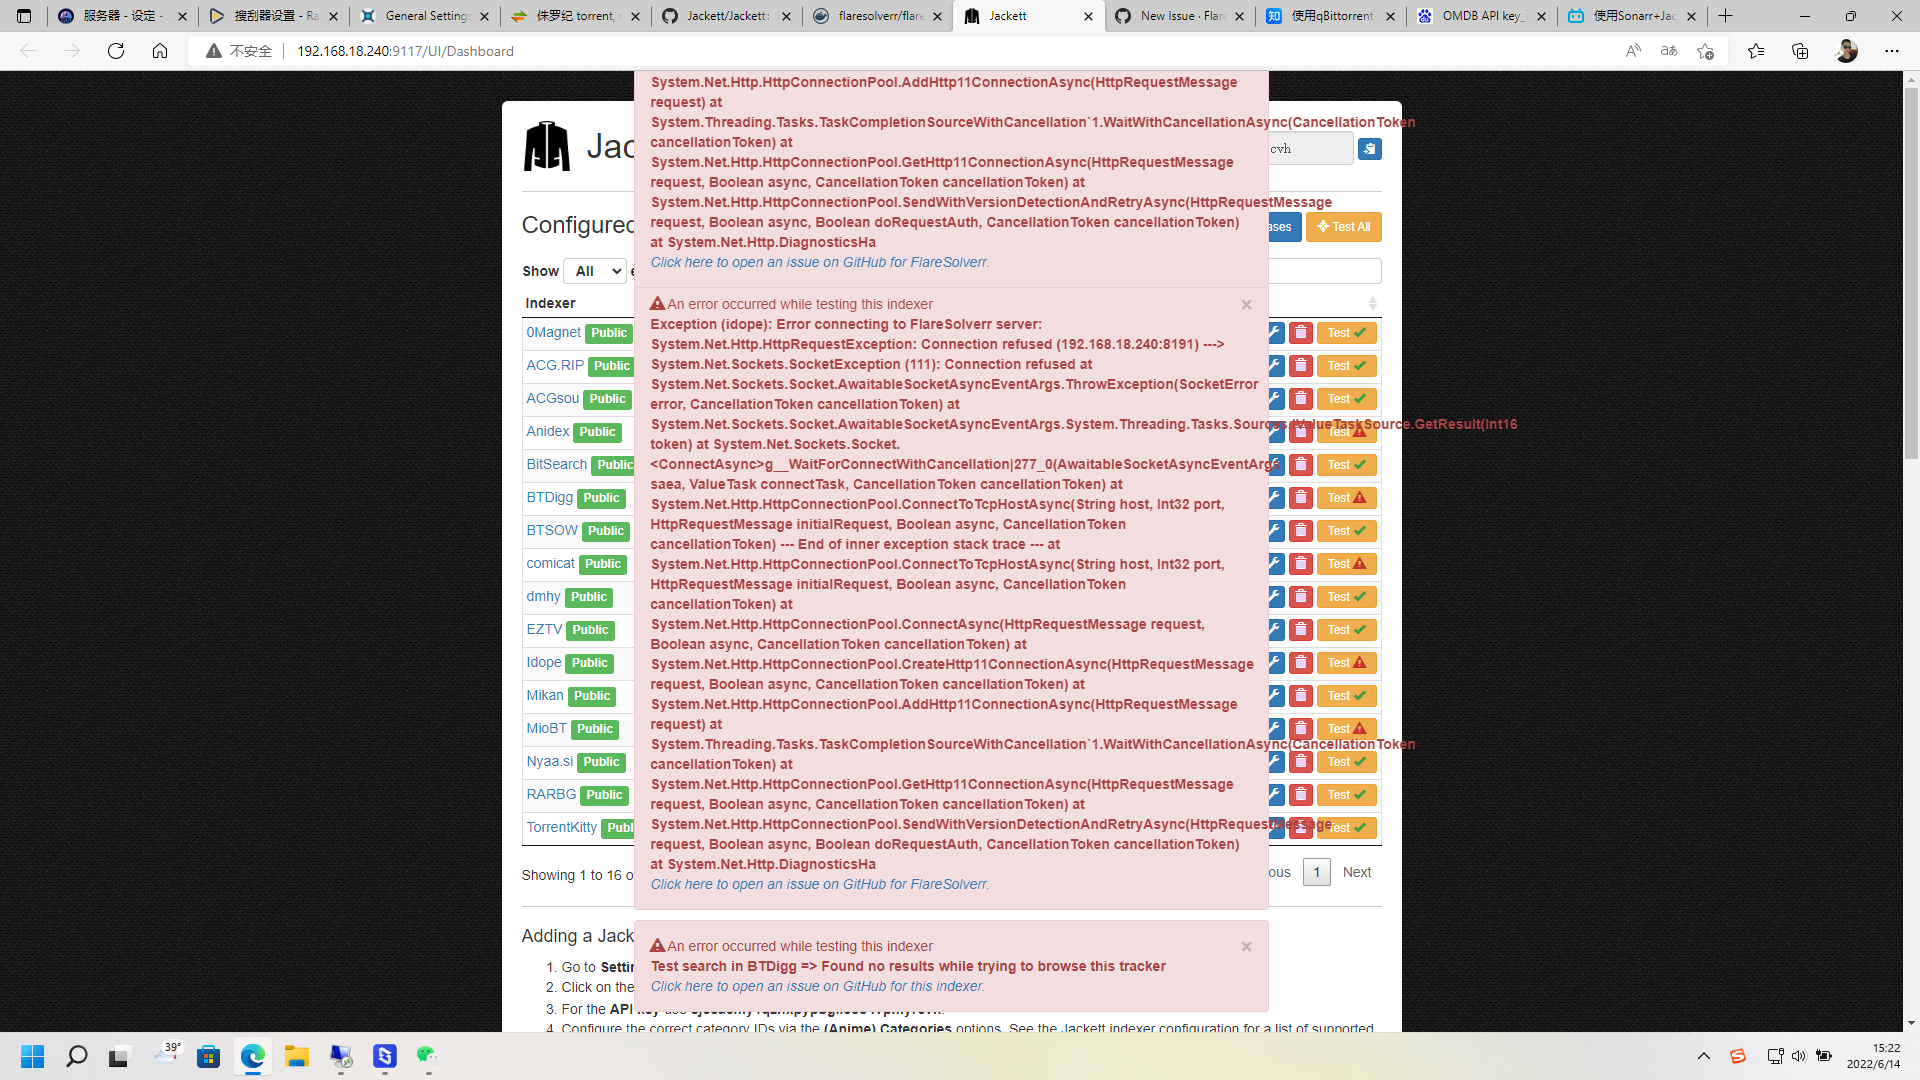1920x1080 pixels.
Task: Switch to the flaresolverr GitHub browser tab
Action: pos(875,16)
